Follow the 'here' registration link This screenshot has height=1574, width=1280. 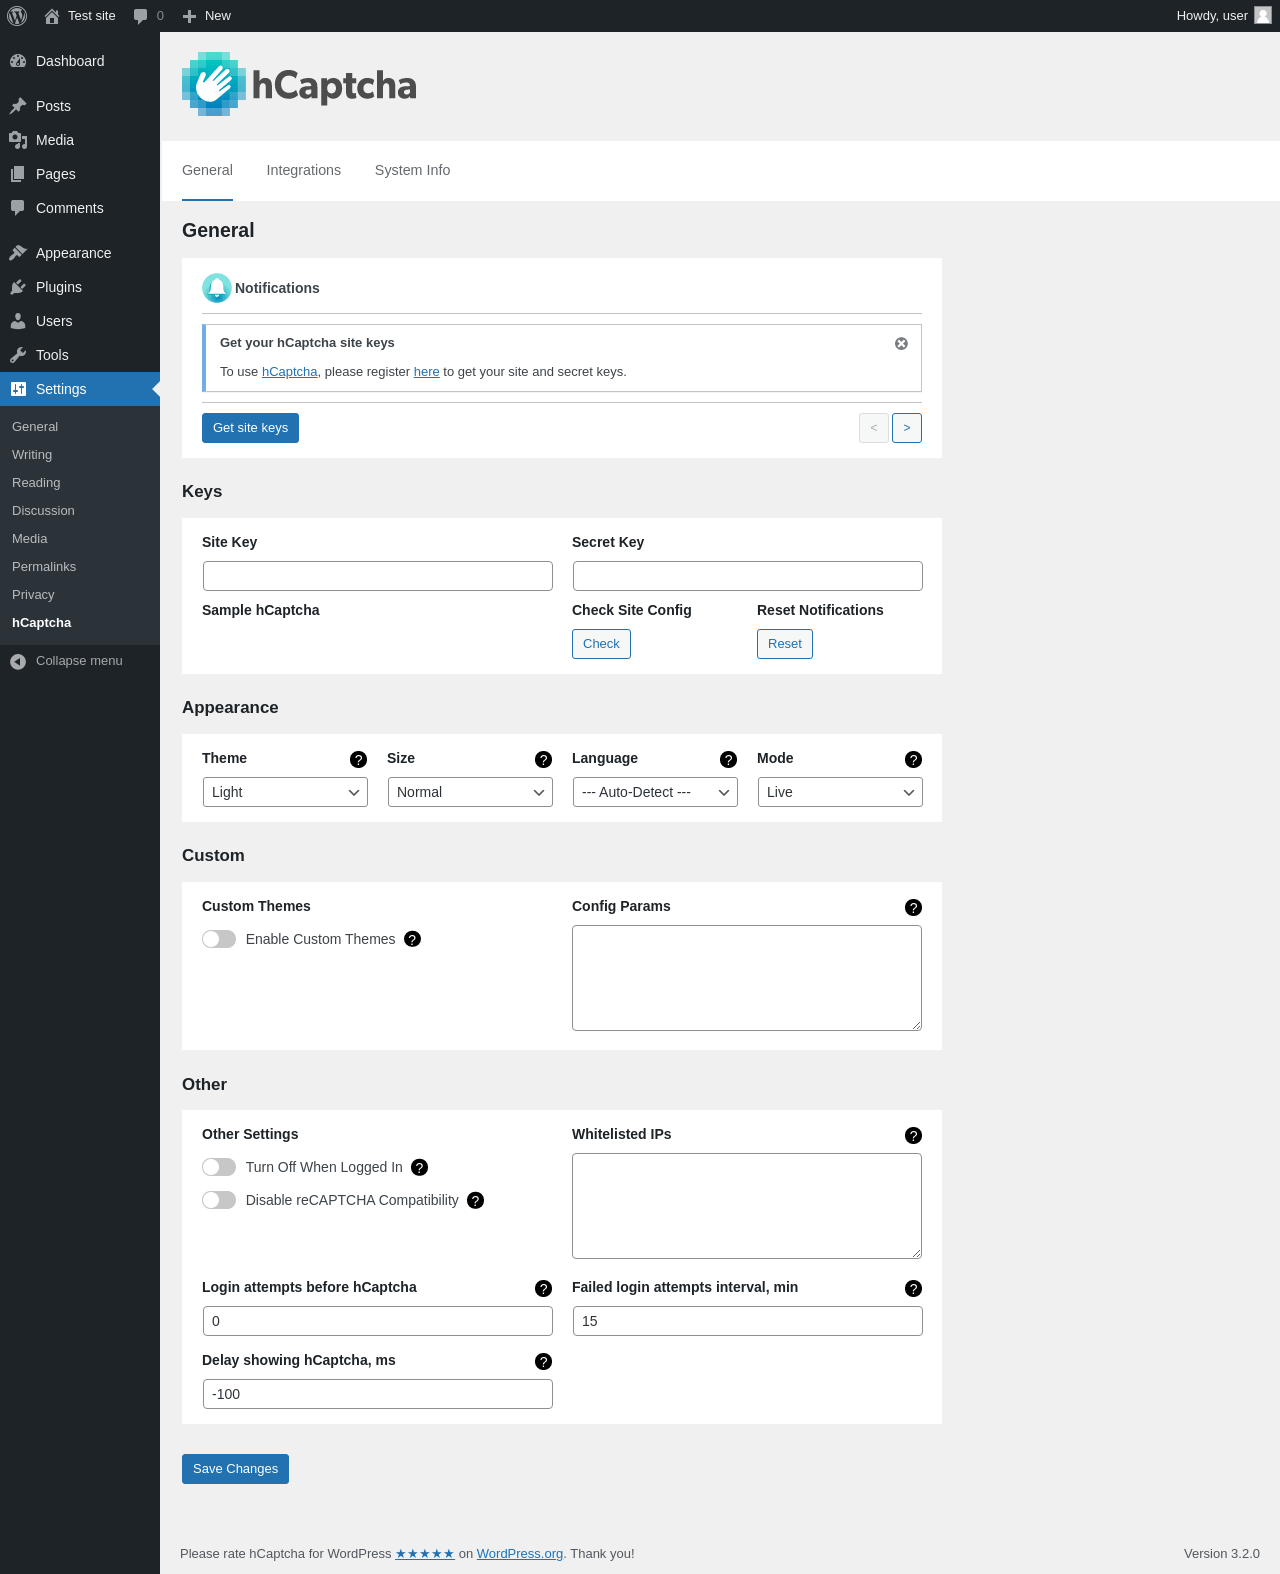427,372
